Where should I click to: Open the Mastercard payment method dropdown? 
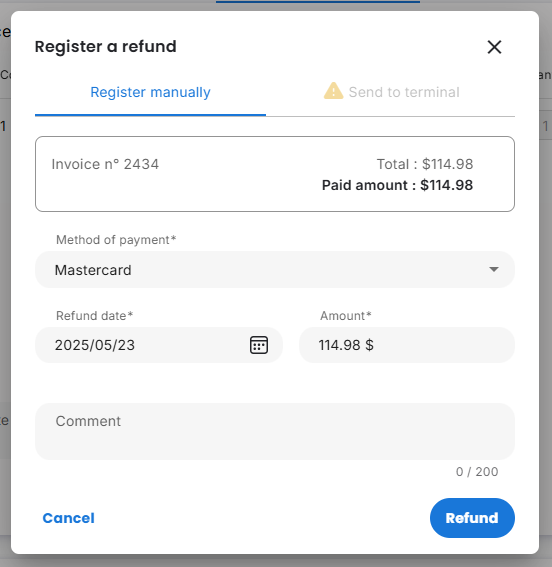(275, 270)
